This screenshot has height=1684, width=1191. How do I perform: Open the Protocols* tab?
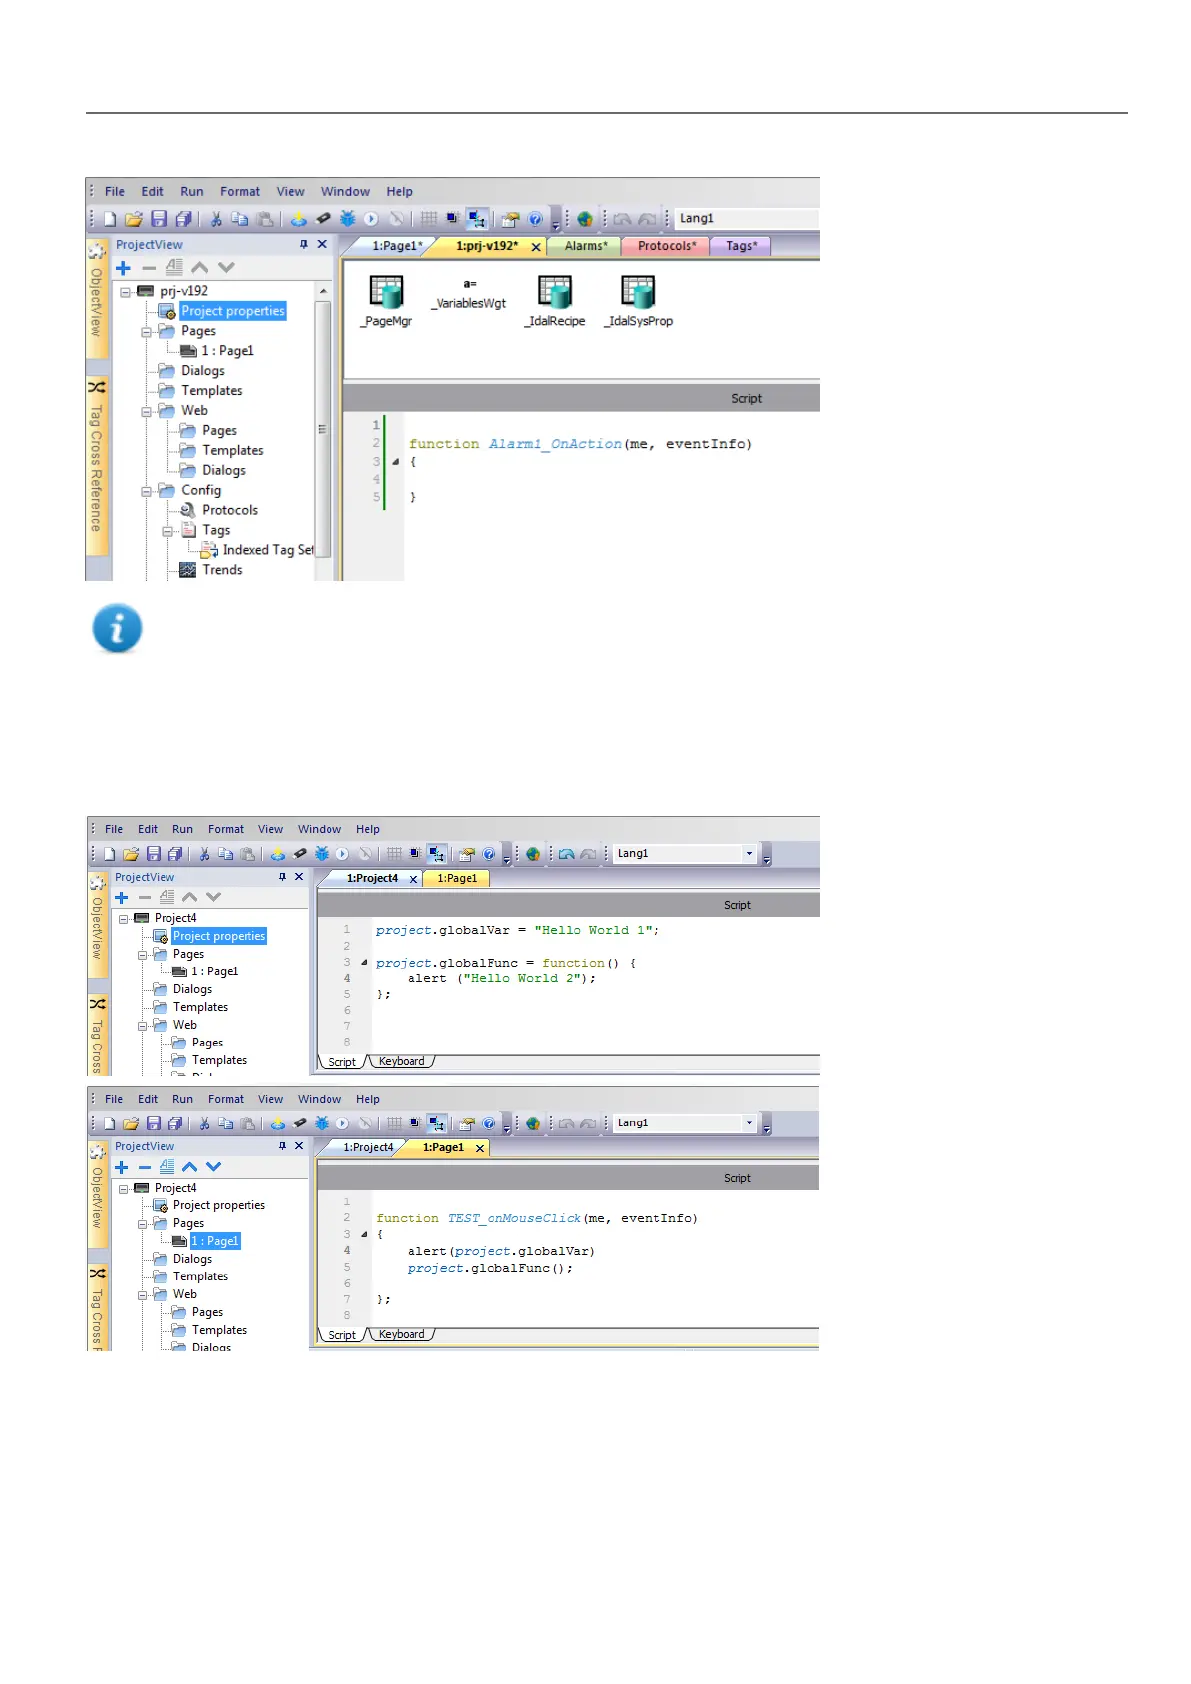[666, 246]
